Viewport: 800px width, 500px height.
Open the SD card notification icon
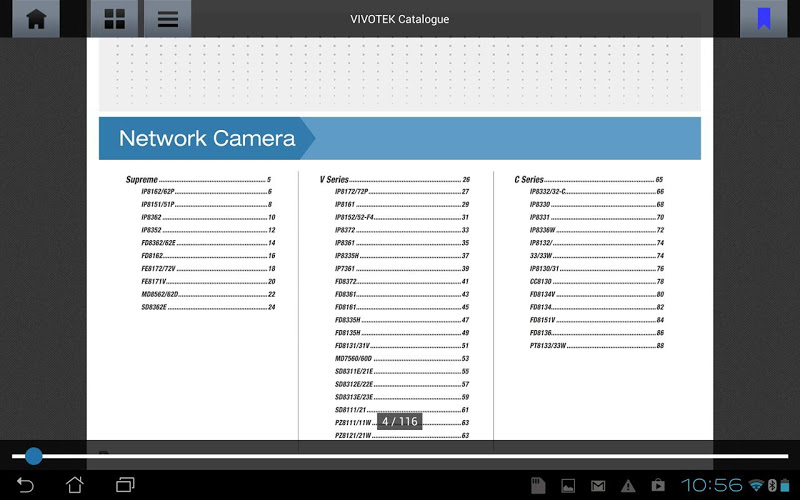click(x=538, y=485)
